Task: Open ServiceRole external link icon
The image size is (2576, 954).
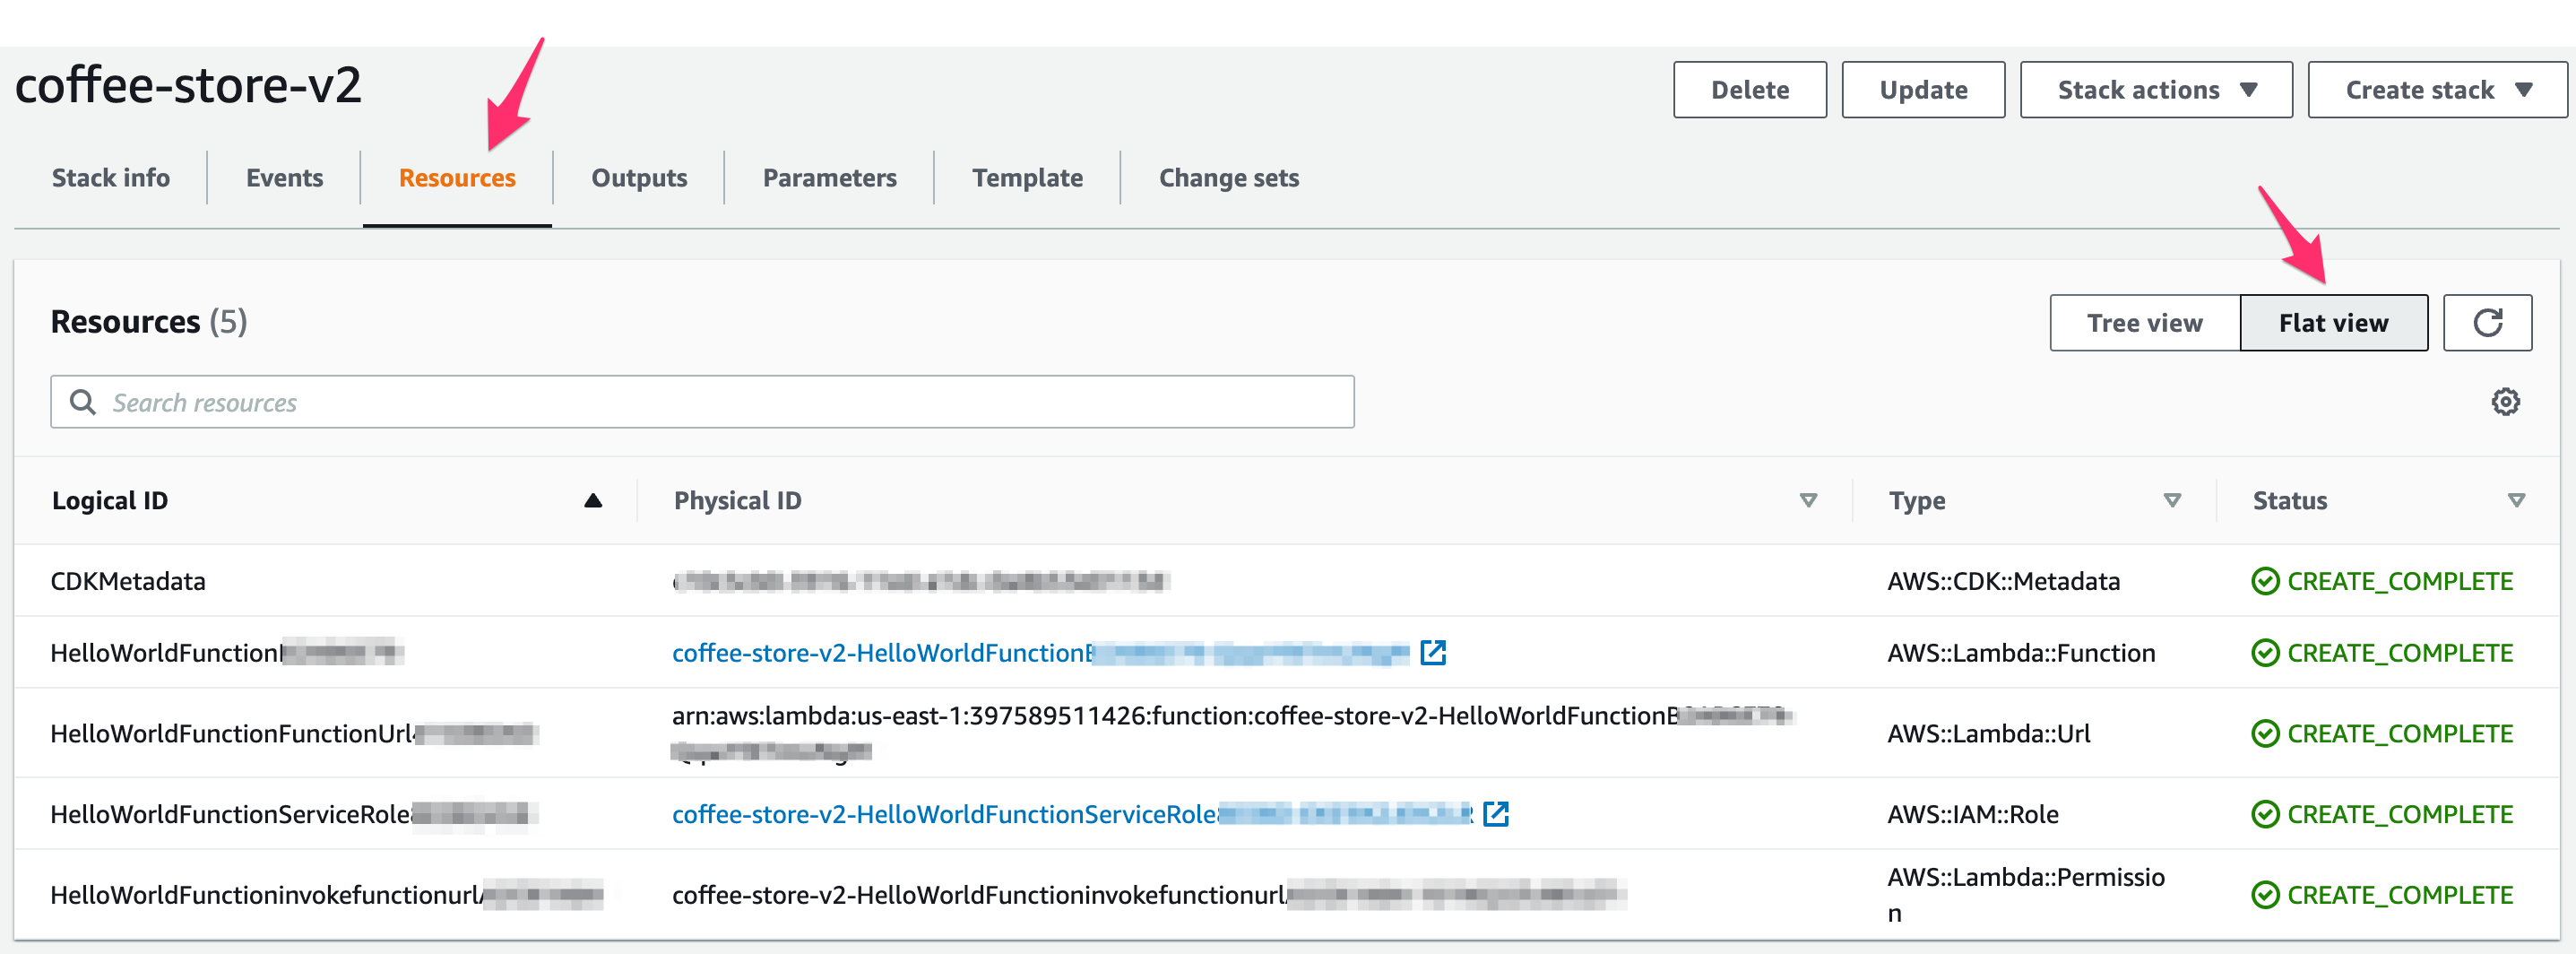Action: [1495, 813]
